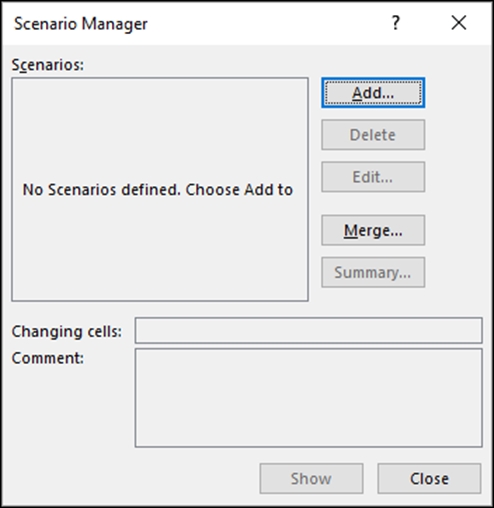This screenshot has height=508, width=494.
Task: Click into the Comment text box
Action: pos(309,398)
